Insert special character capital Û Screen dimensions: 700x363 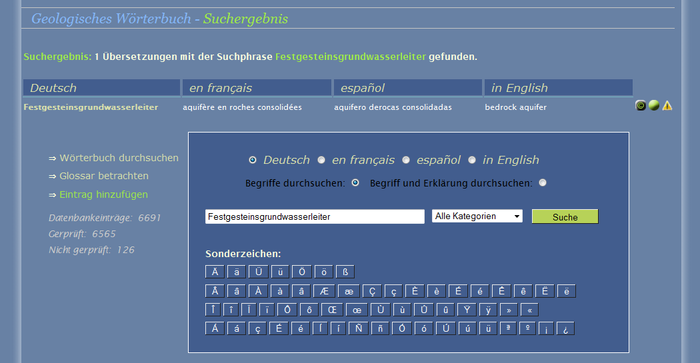424,310
